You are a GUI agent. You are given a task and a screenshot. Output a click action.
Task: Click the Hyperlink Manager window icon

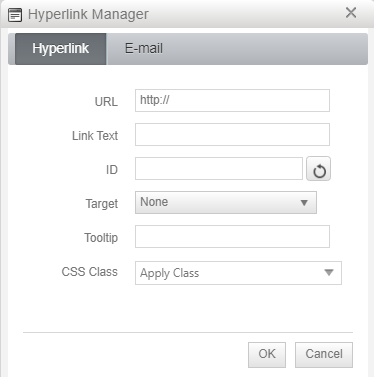click(15, 15)
